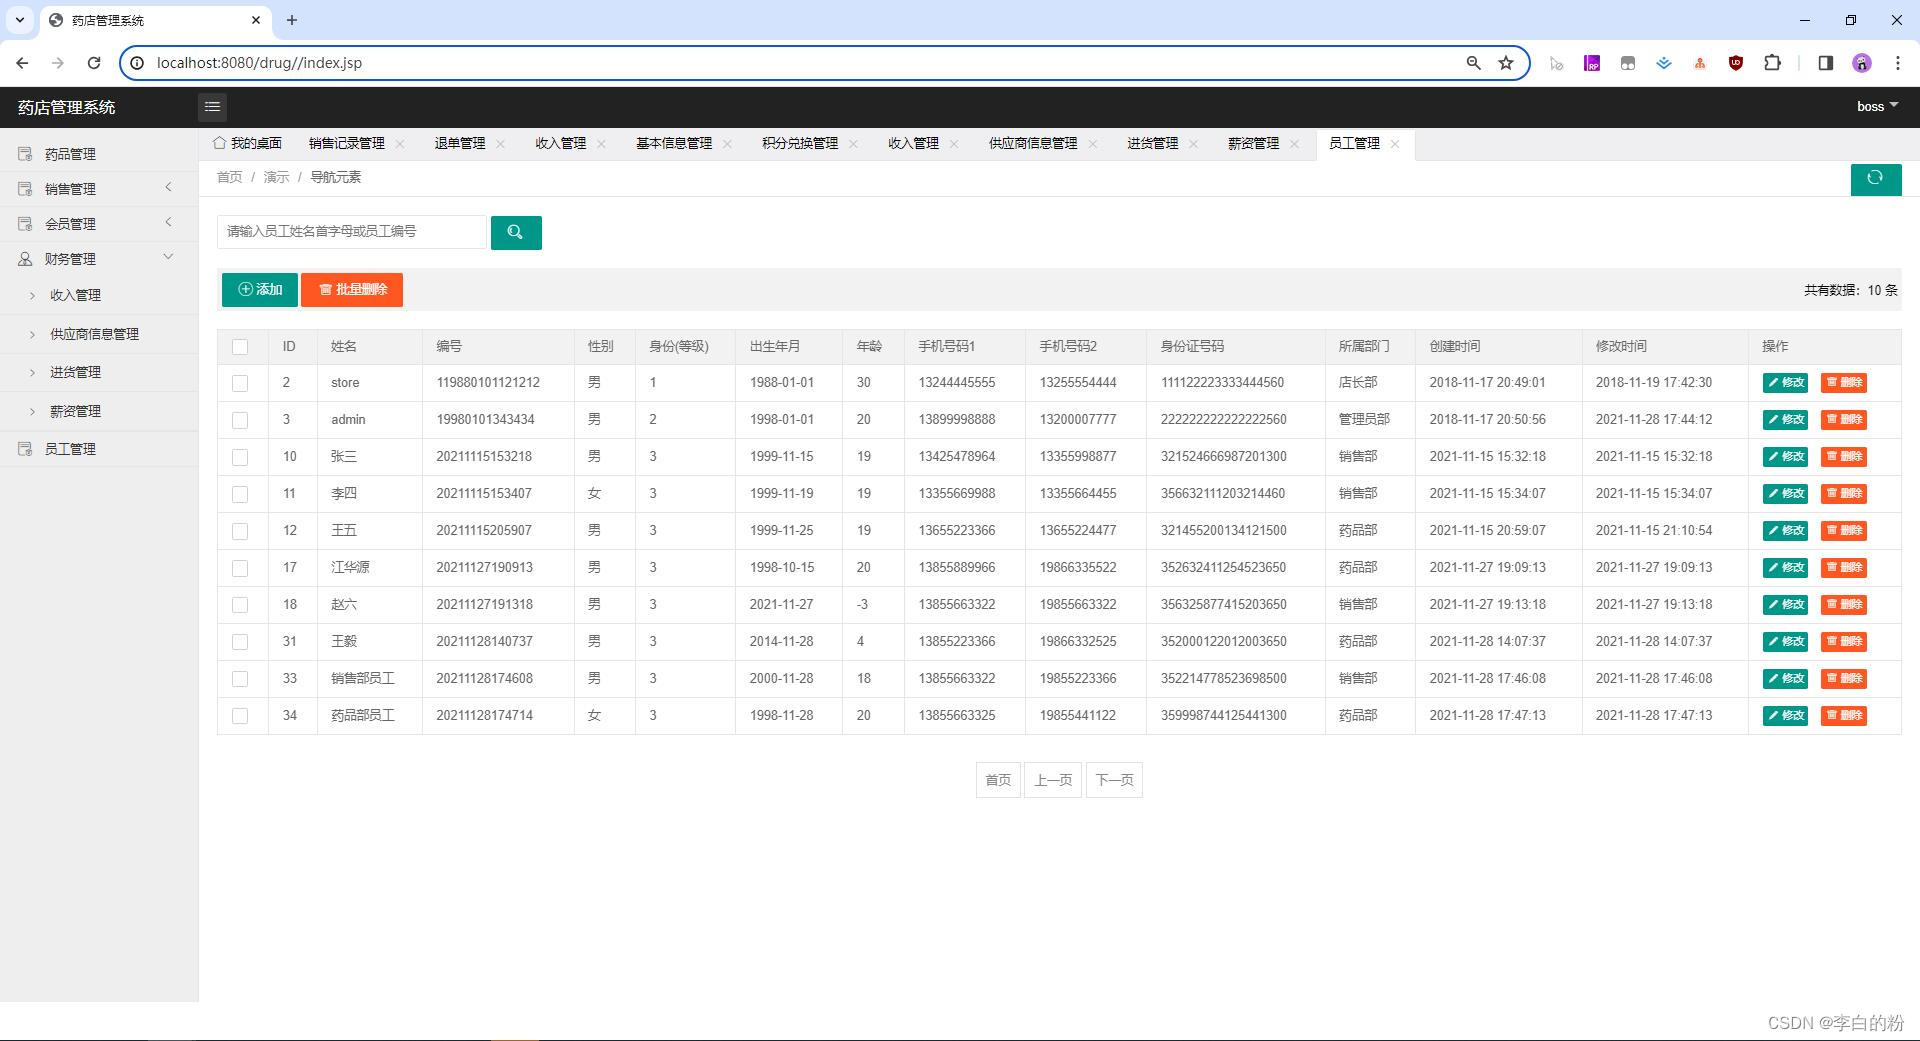The image size is (1920, 1041).
Task: Open the boss user dropdown
Action: 1877,107
